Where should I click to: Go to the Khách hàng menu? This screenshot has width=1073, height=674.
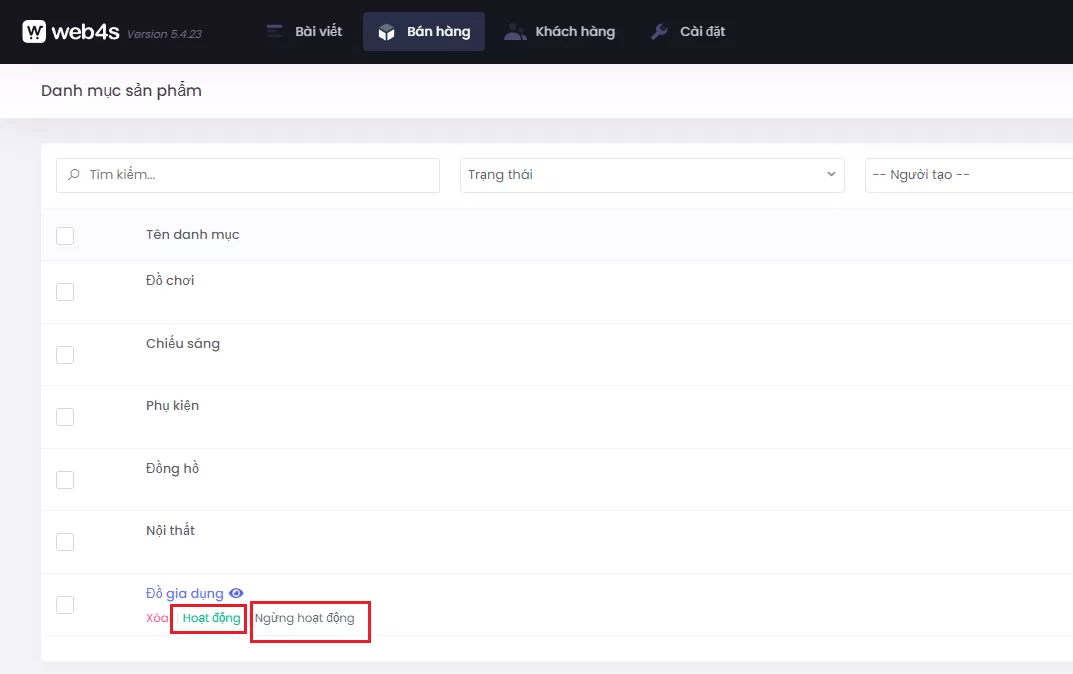click(x=574, y=32)
